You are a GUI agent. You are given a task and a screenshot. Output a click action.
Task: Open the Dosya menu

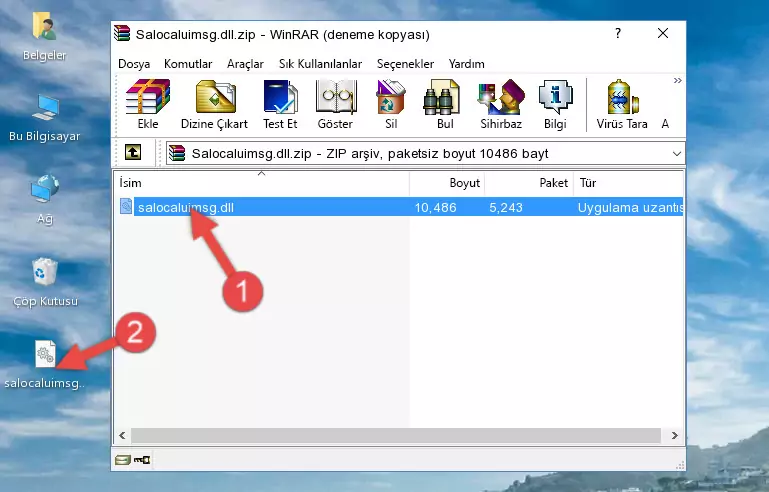click(134, 64)
